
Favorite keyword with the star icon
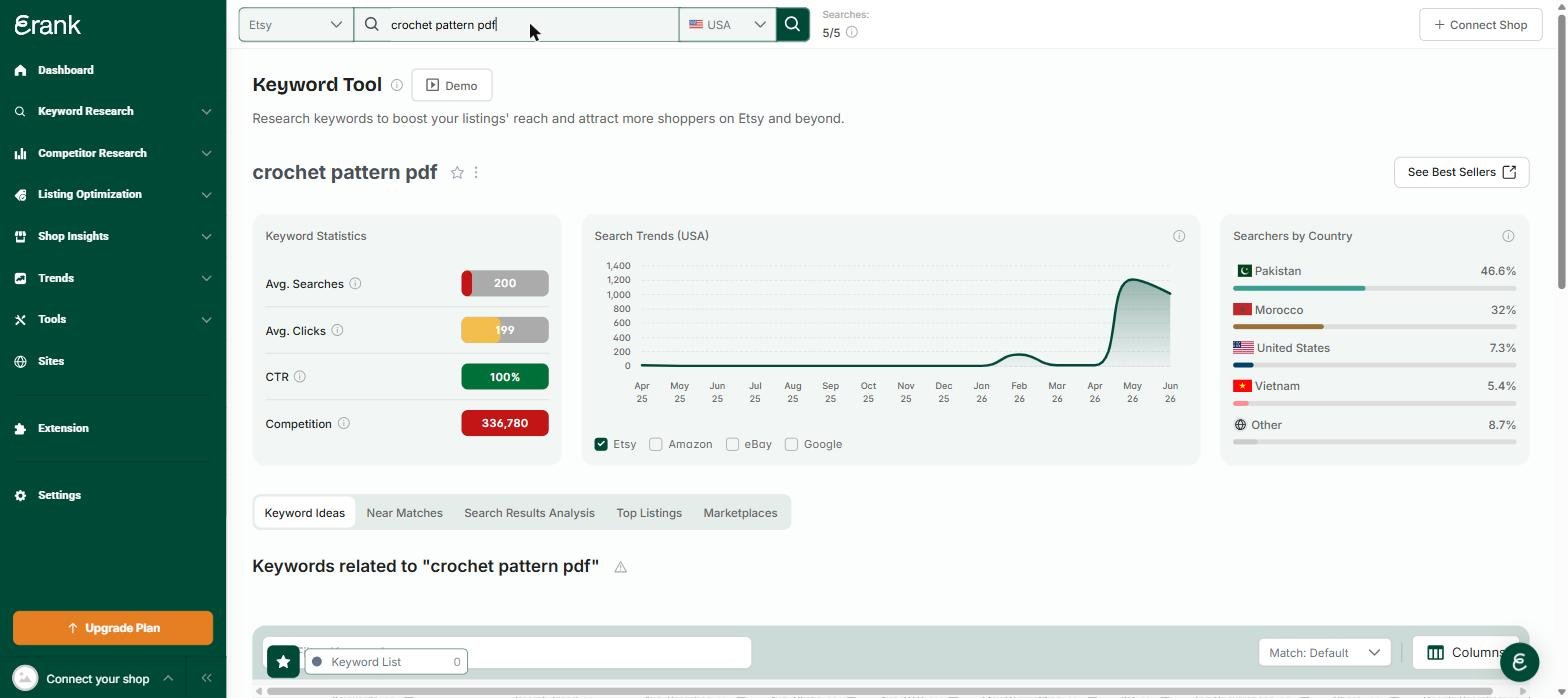457,173
